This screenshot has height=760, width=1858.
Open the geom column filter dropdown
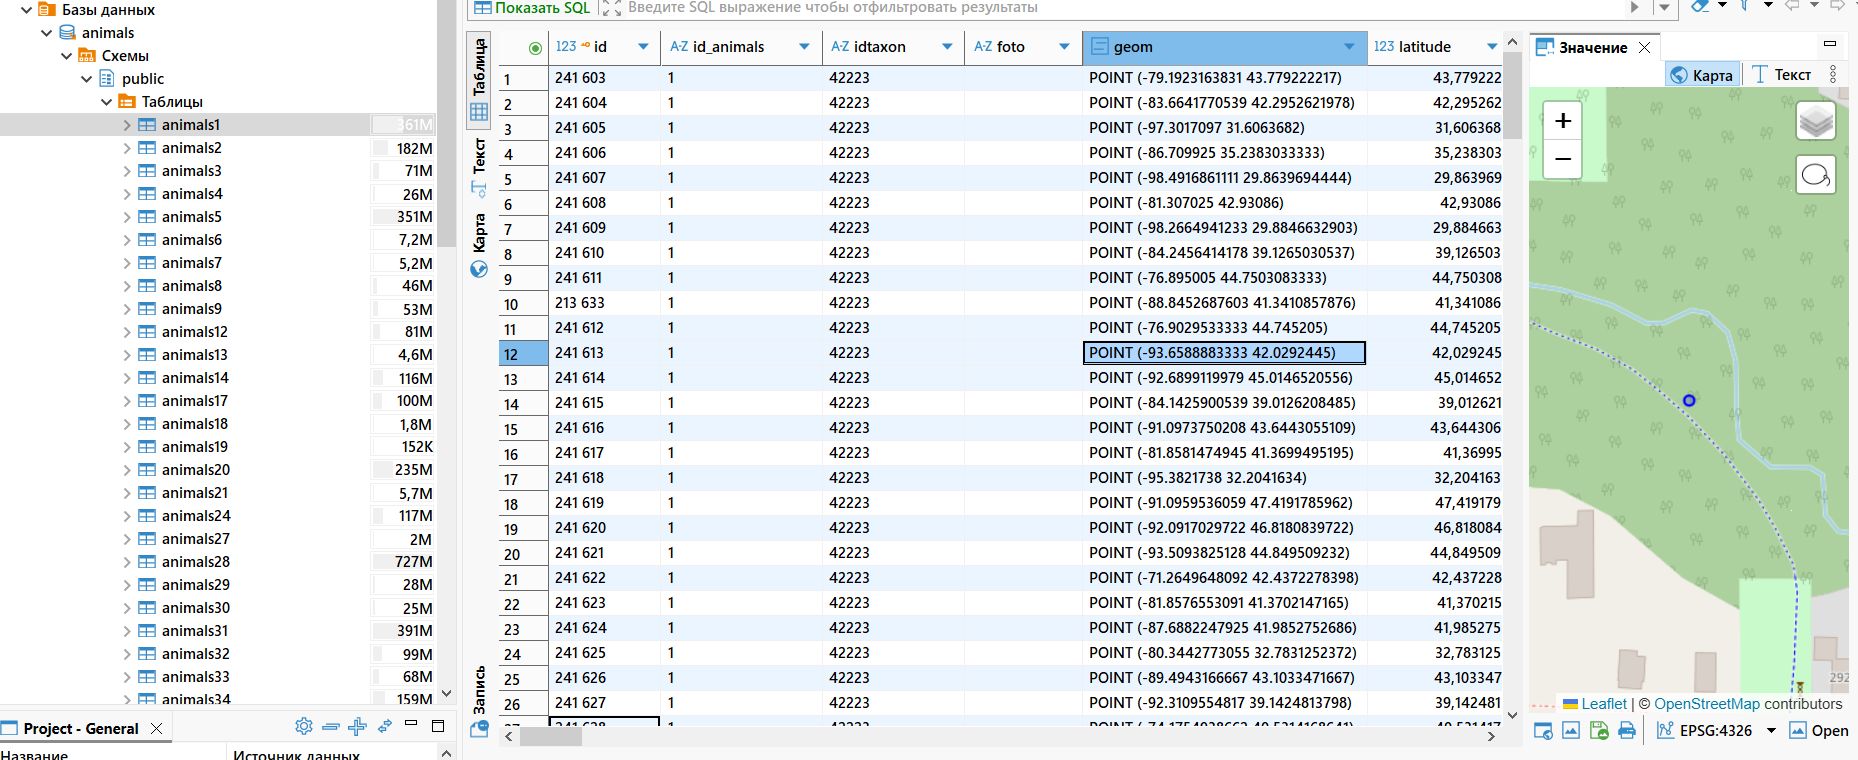tap(1349, 47)
